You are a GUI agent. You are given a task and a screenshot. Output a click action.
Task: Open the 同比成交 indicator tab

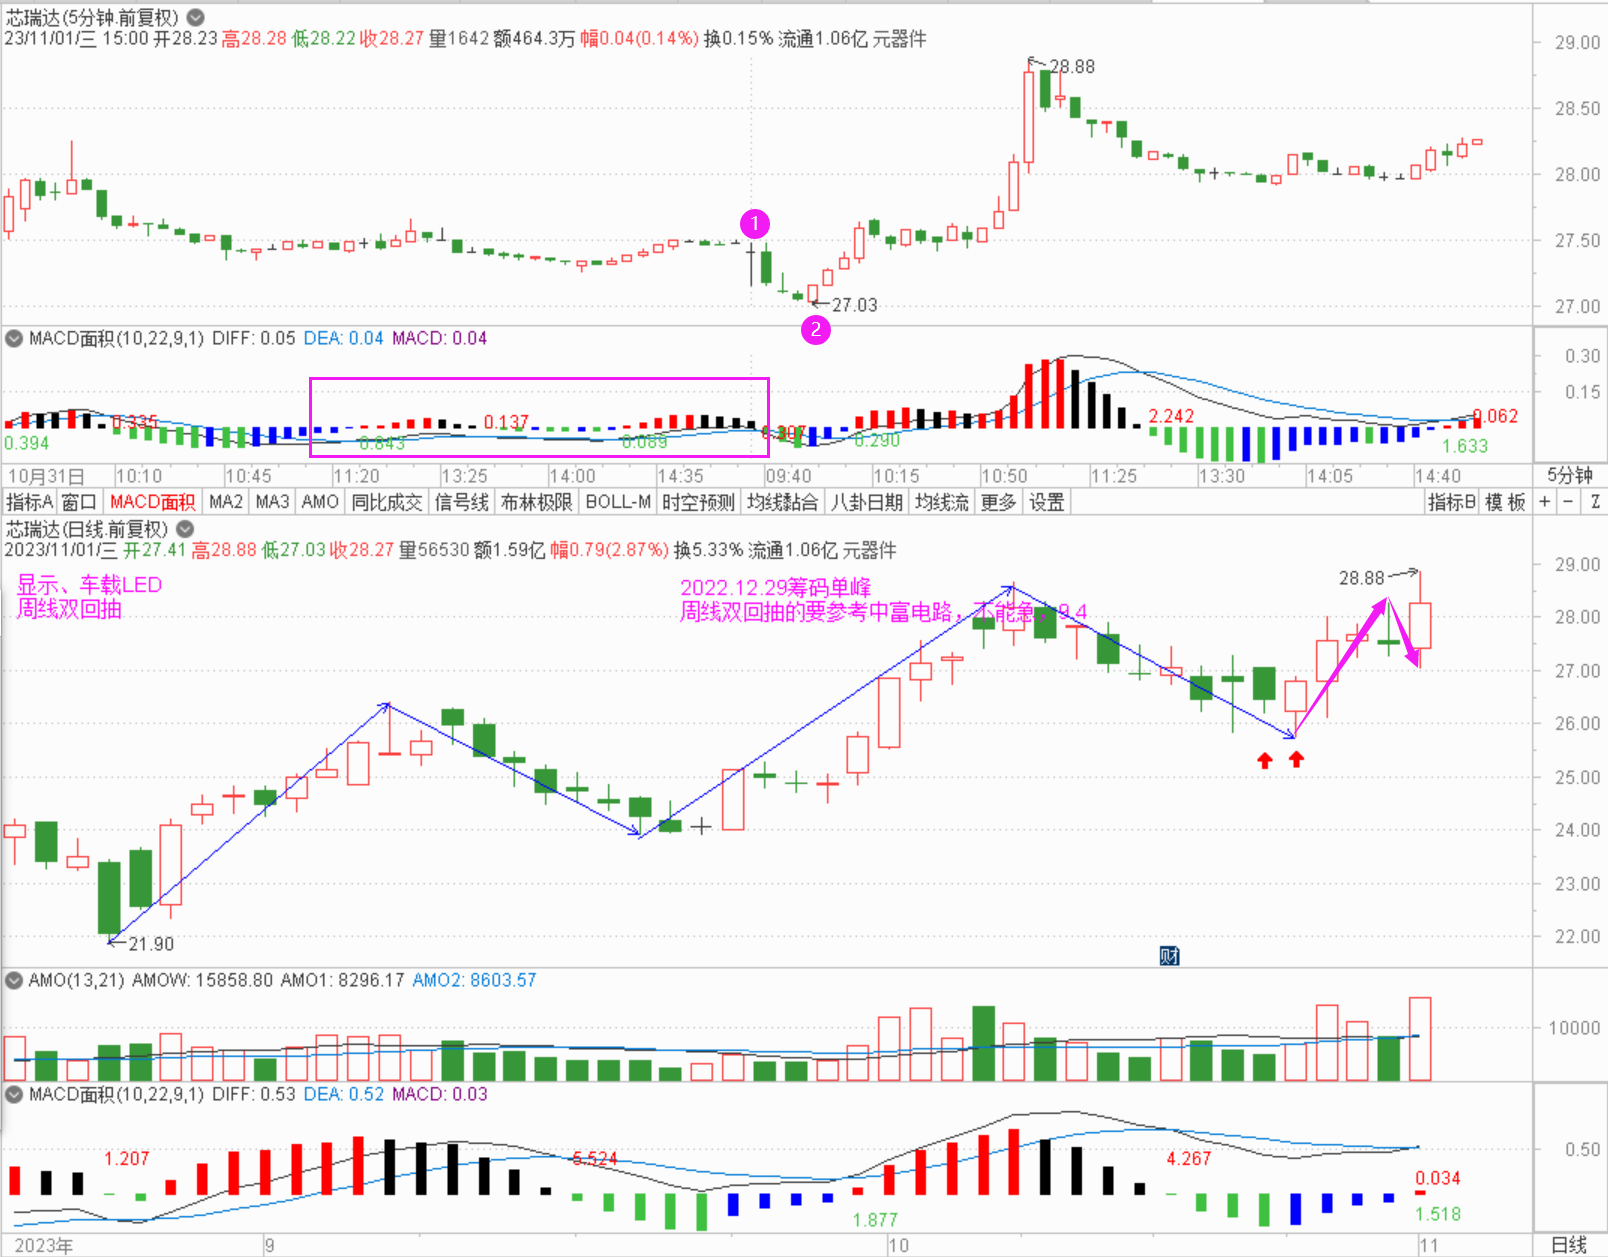387,502
